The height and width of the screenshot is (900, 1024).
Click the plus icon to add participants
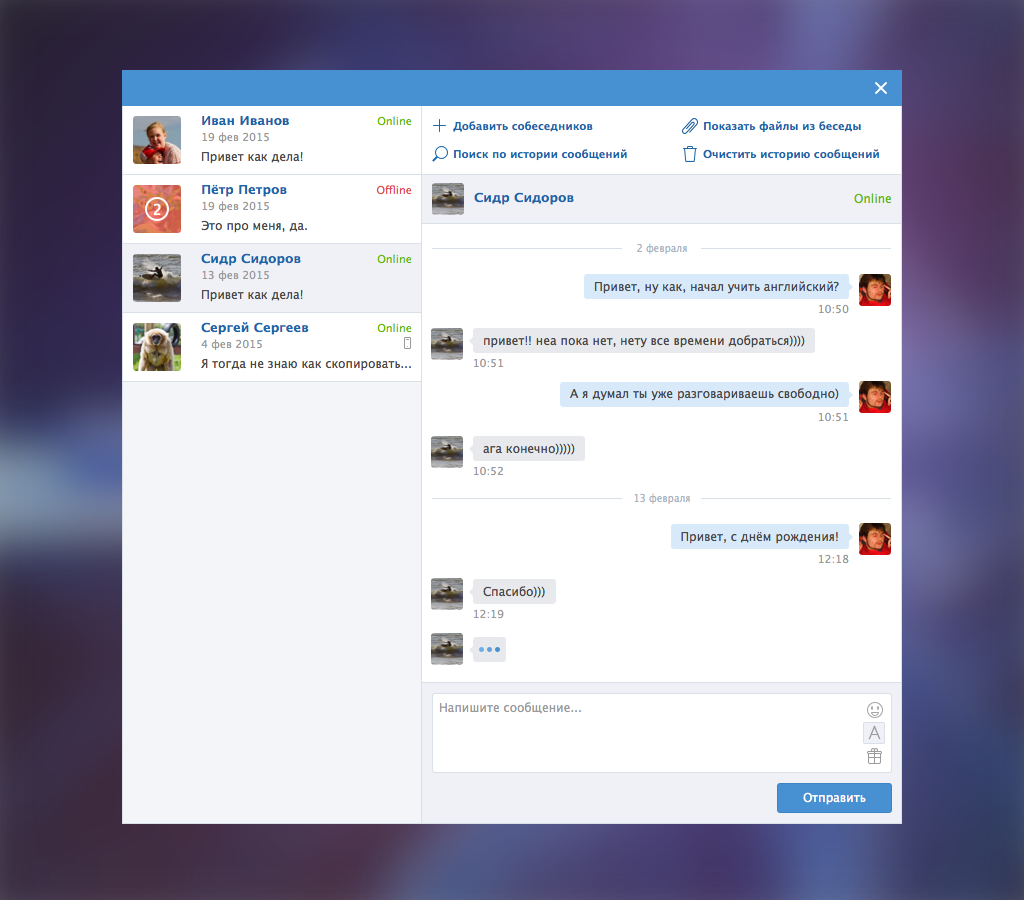point(440,126)
